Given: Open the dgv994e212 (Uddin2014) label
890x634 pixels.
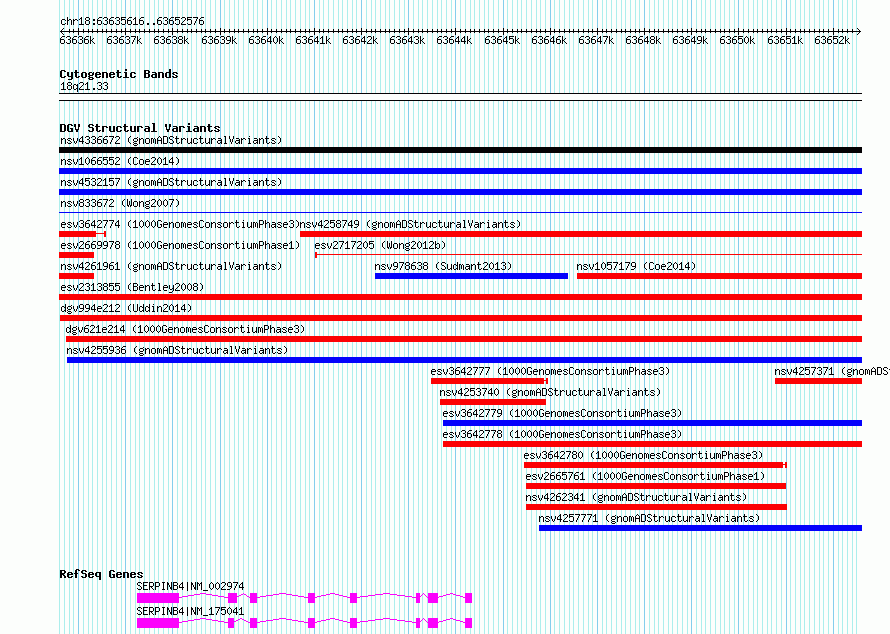Looking at the screenshot, I should 126,308.
